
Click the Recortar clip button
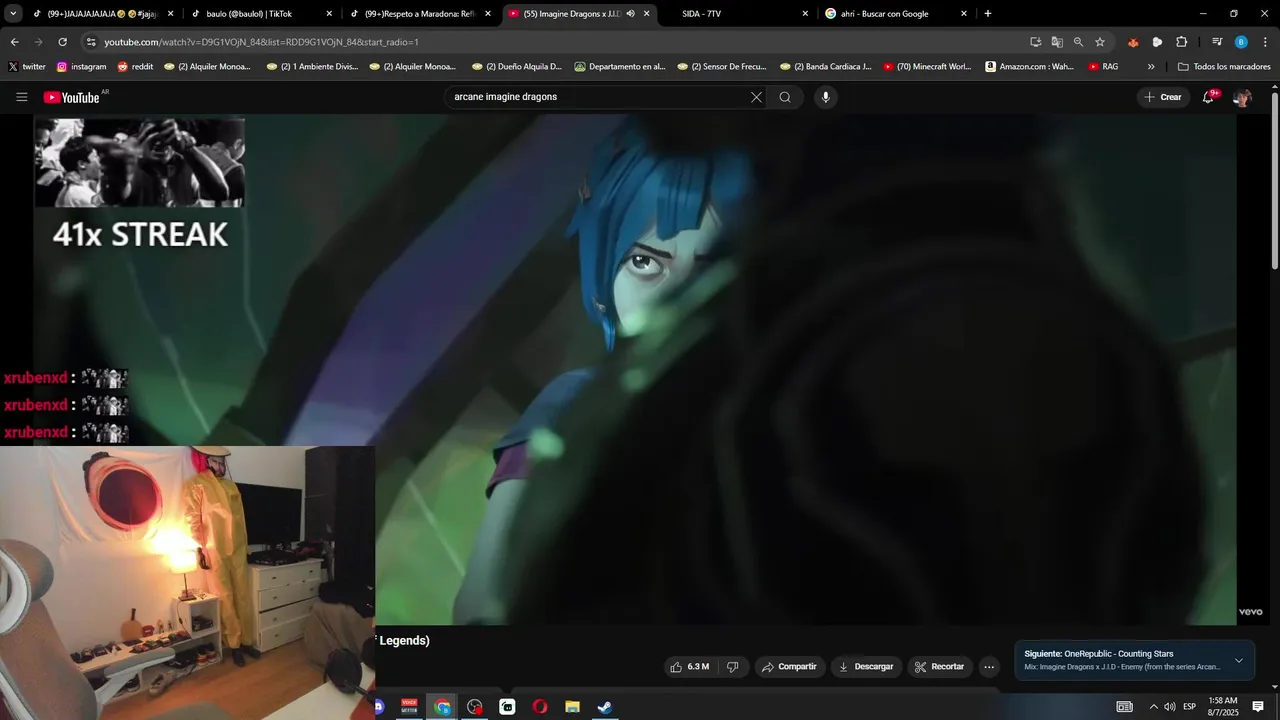point(940,667)
